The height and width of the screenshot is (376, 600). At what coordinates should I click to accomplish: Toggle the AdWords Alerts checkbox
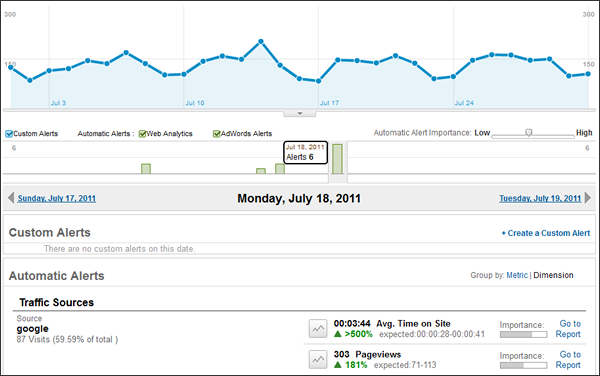(217, 134)
